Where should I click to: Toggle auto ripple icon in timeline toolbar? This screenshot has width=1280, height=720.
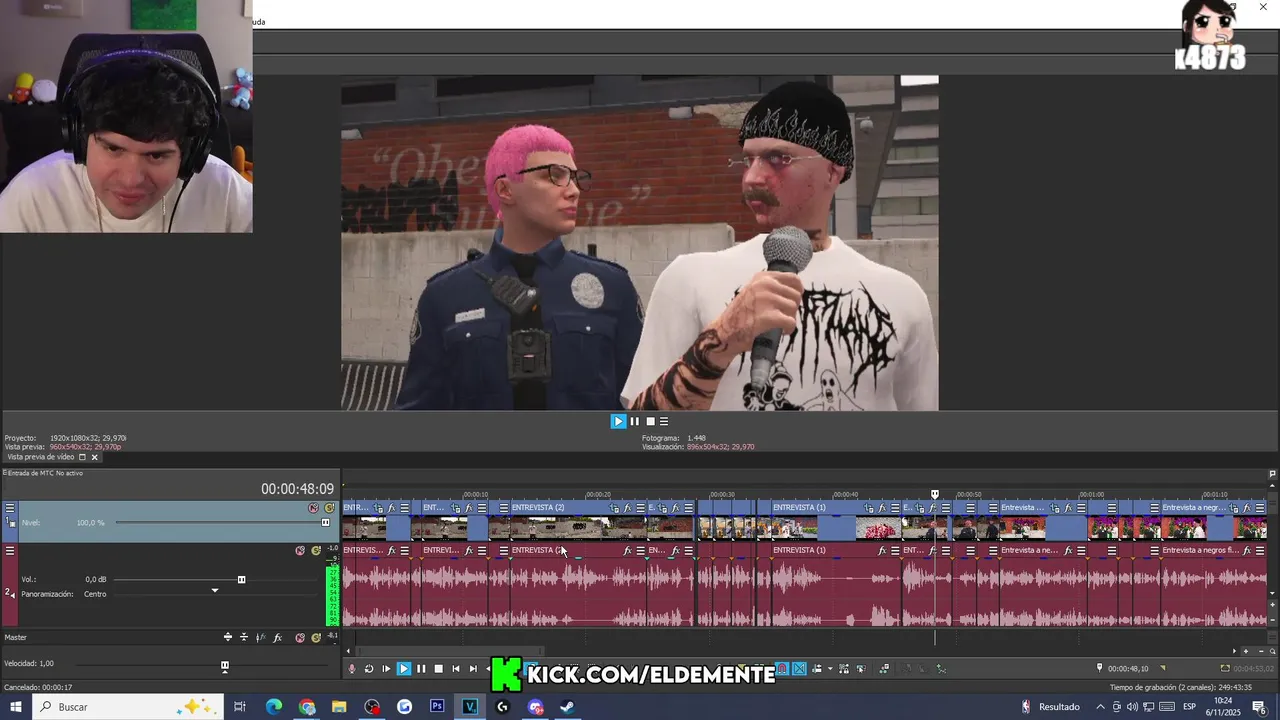point(817,669)
